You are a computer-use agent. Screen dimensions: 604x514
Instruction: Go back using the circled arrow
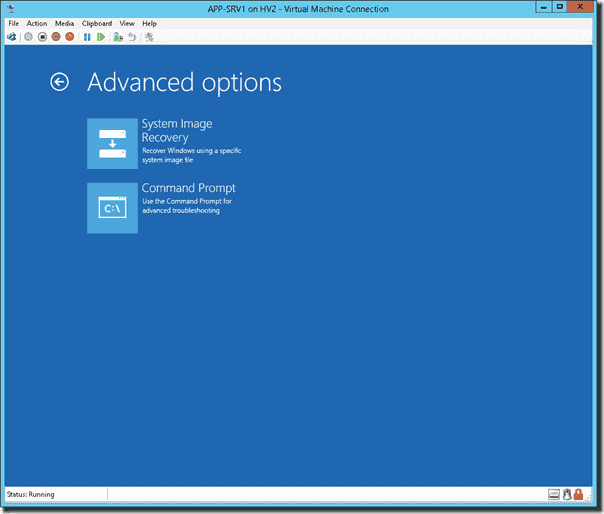(59, 82)
